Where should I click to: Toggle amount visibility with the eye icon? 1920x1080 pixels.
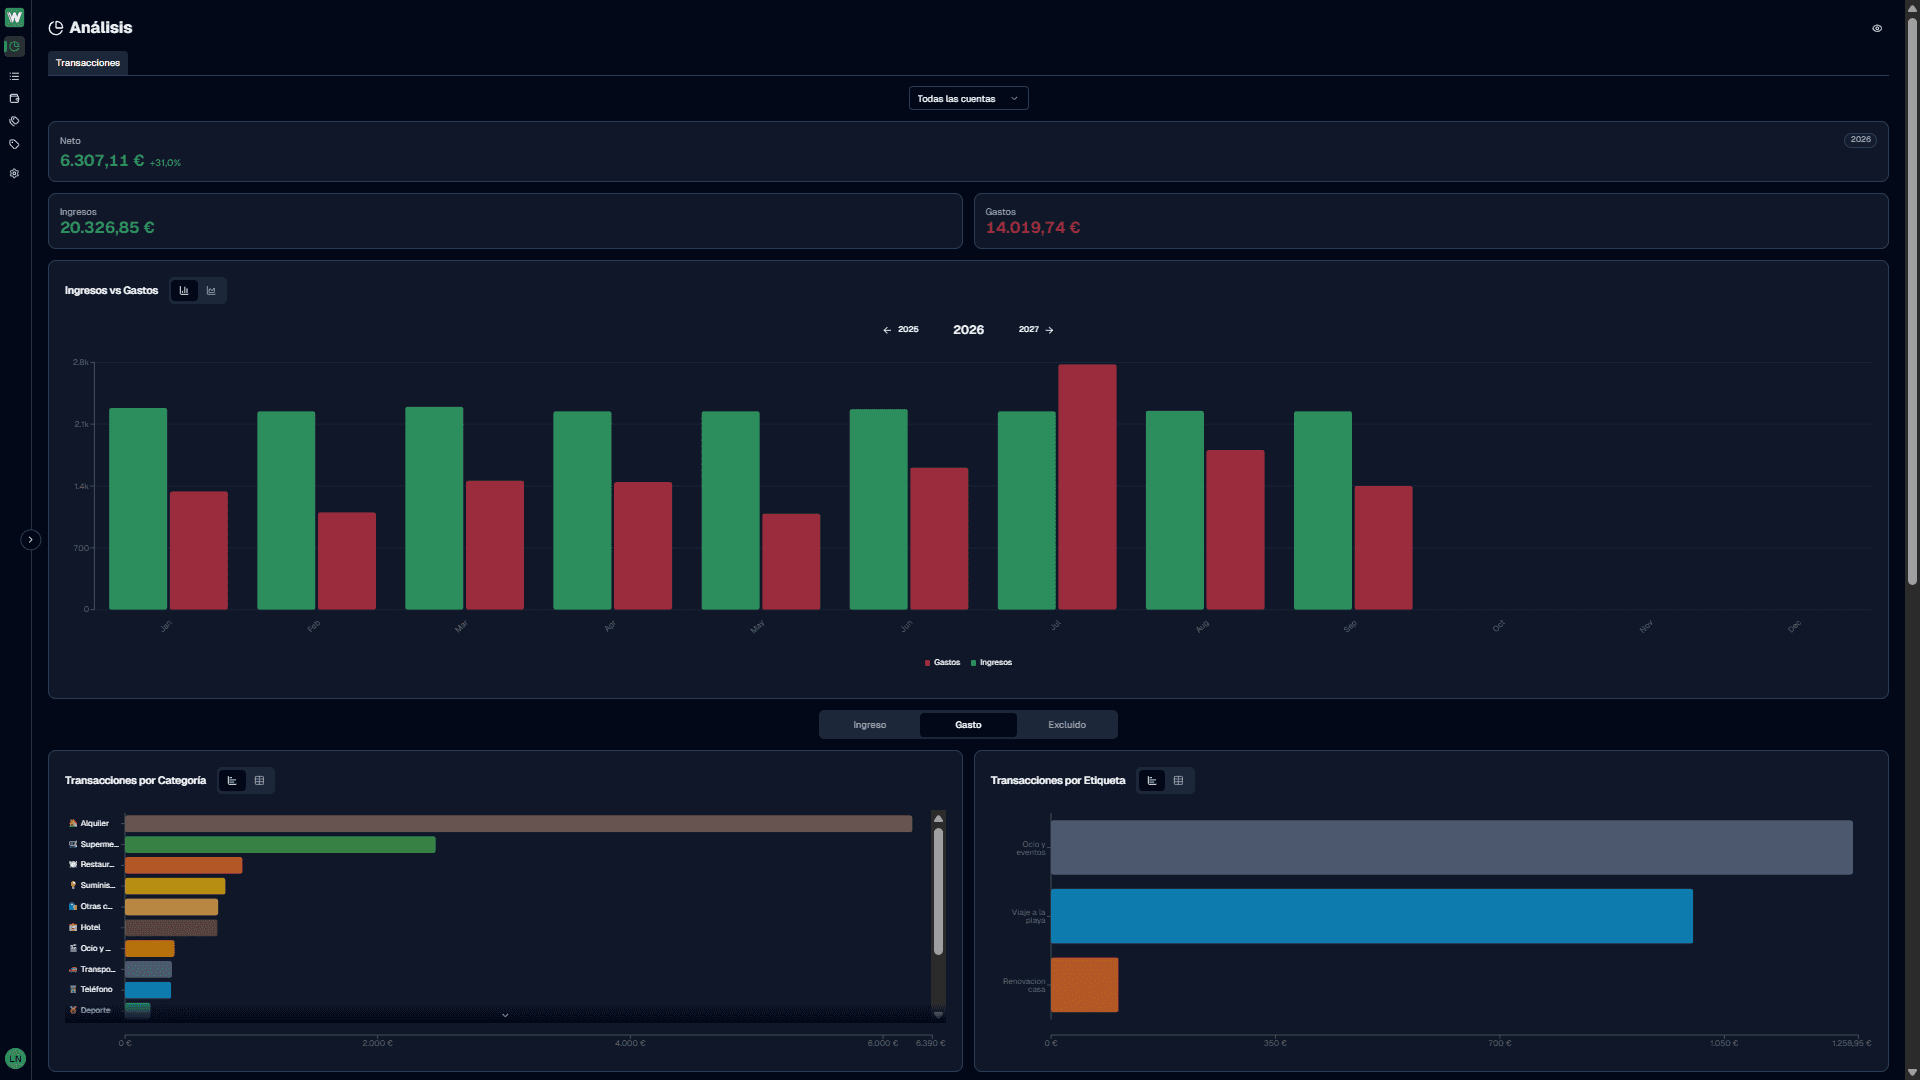1877,28
